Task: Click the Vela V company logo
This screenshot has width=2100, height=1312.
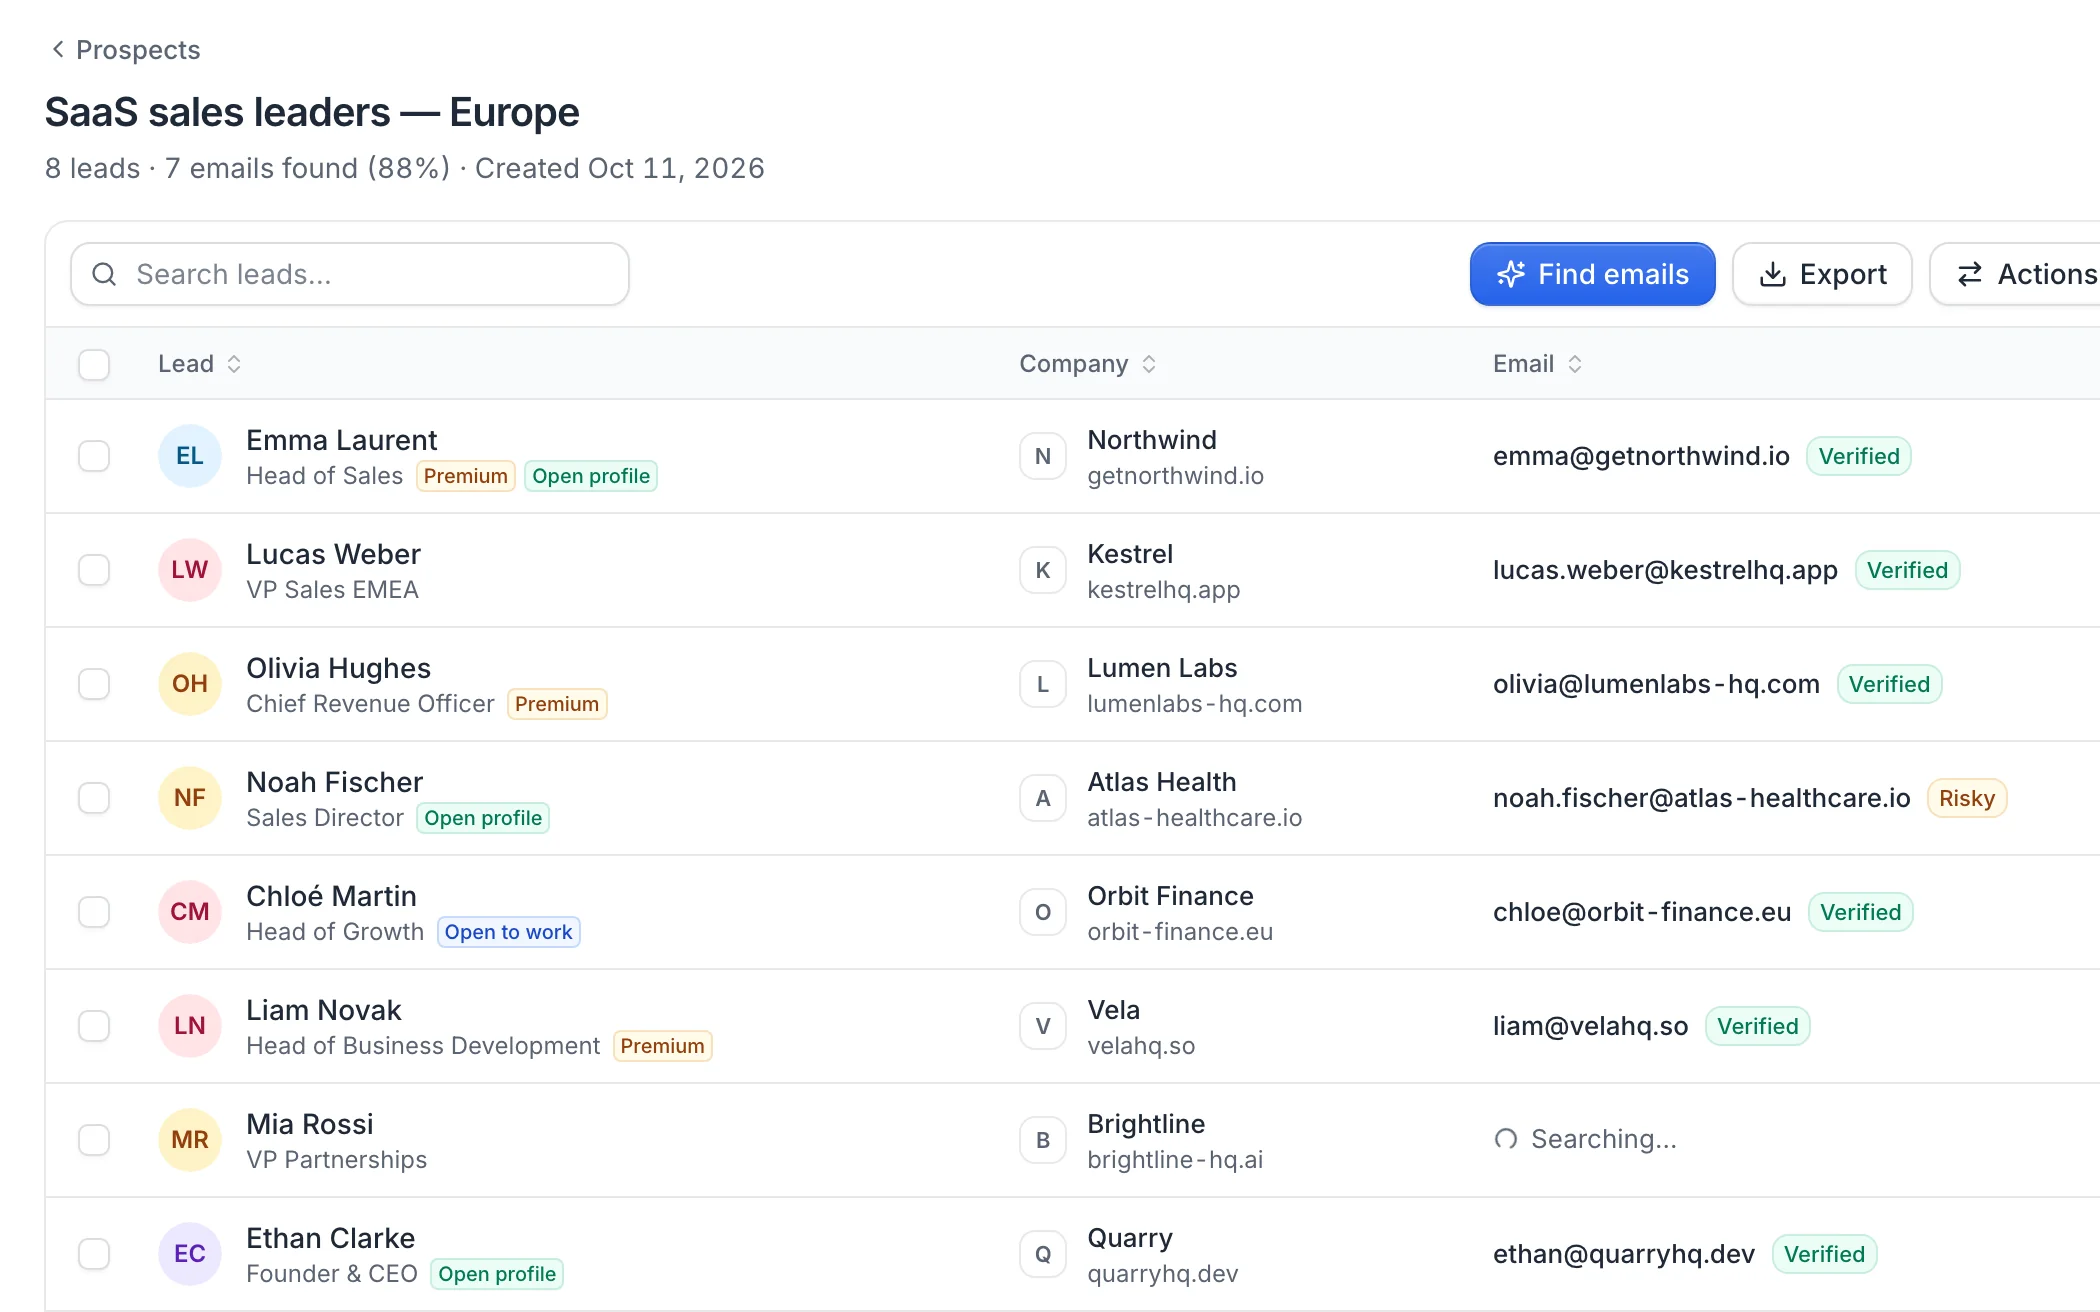Action: click(x=1043, y=1026)
